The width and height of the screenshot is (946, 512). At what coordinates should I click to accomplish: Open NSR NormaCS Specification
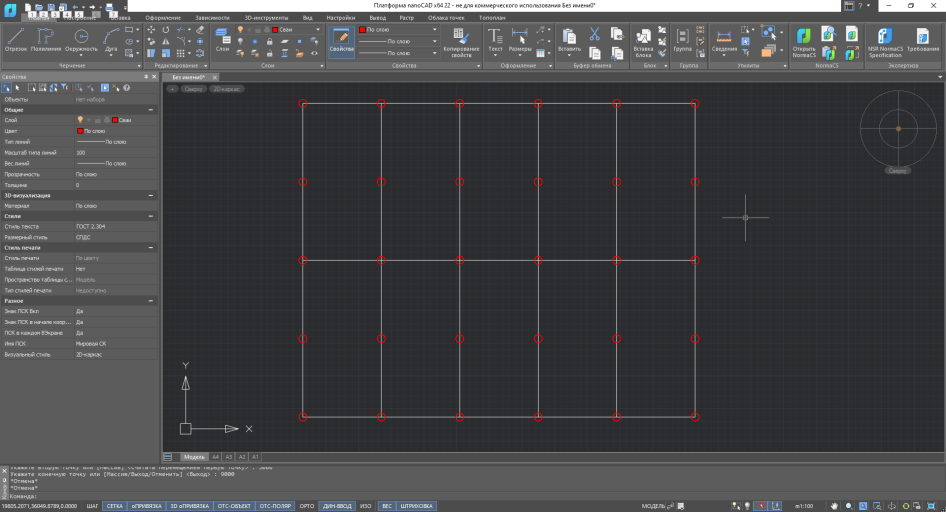[885, 42]
